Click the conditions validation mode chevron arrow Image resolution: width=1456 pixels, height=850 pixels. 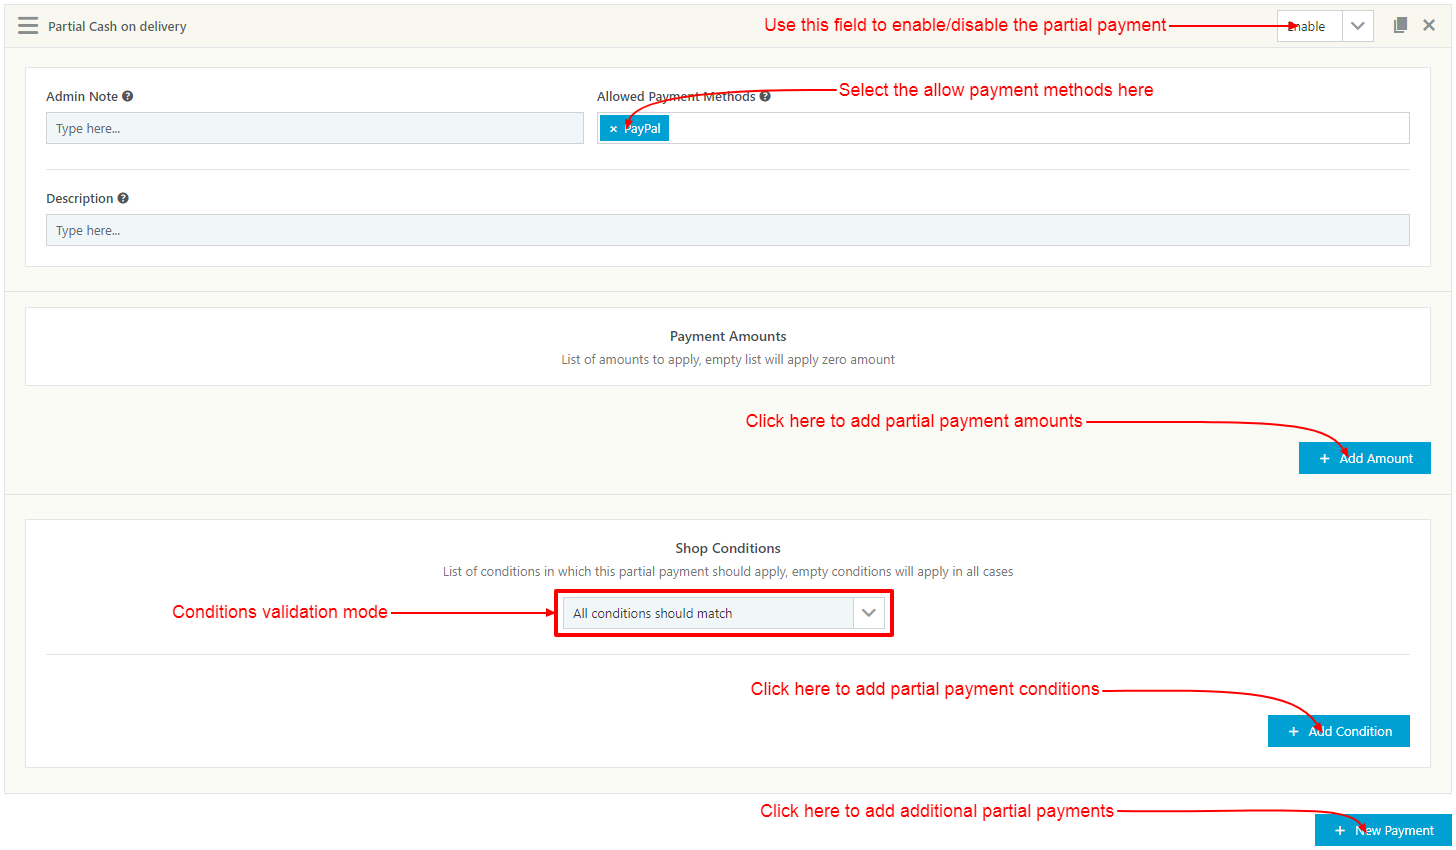tap(868, 613)
